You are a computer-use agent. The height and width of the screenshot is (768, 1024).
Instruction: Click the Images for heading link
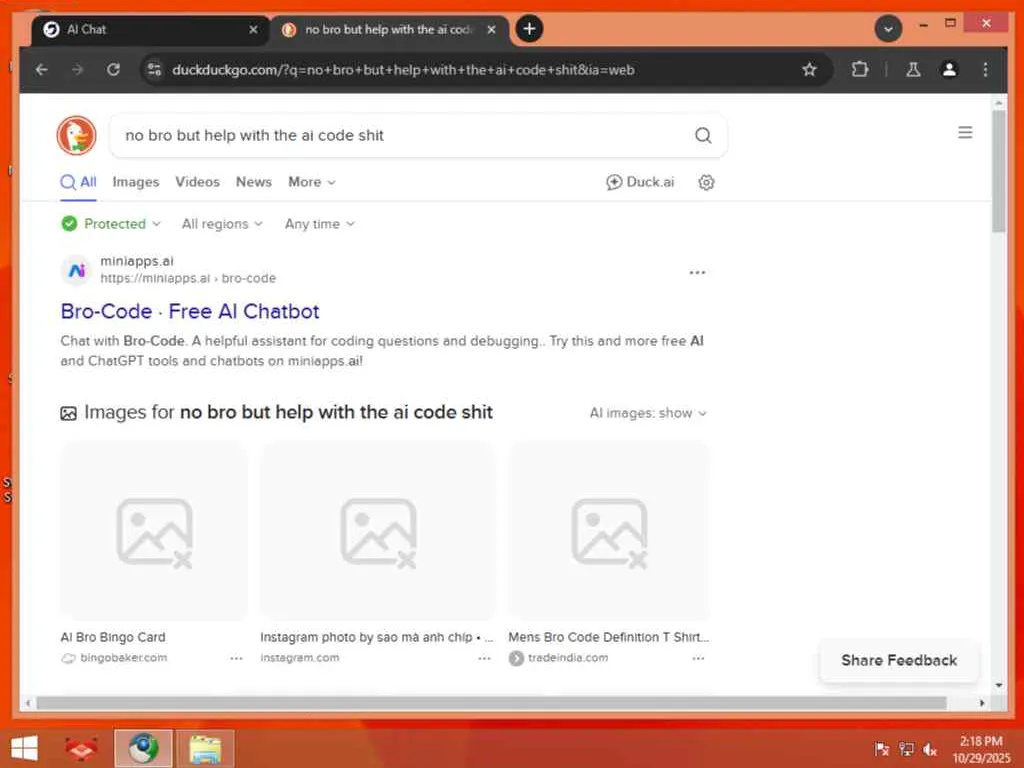(x=288, y=413)
